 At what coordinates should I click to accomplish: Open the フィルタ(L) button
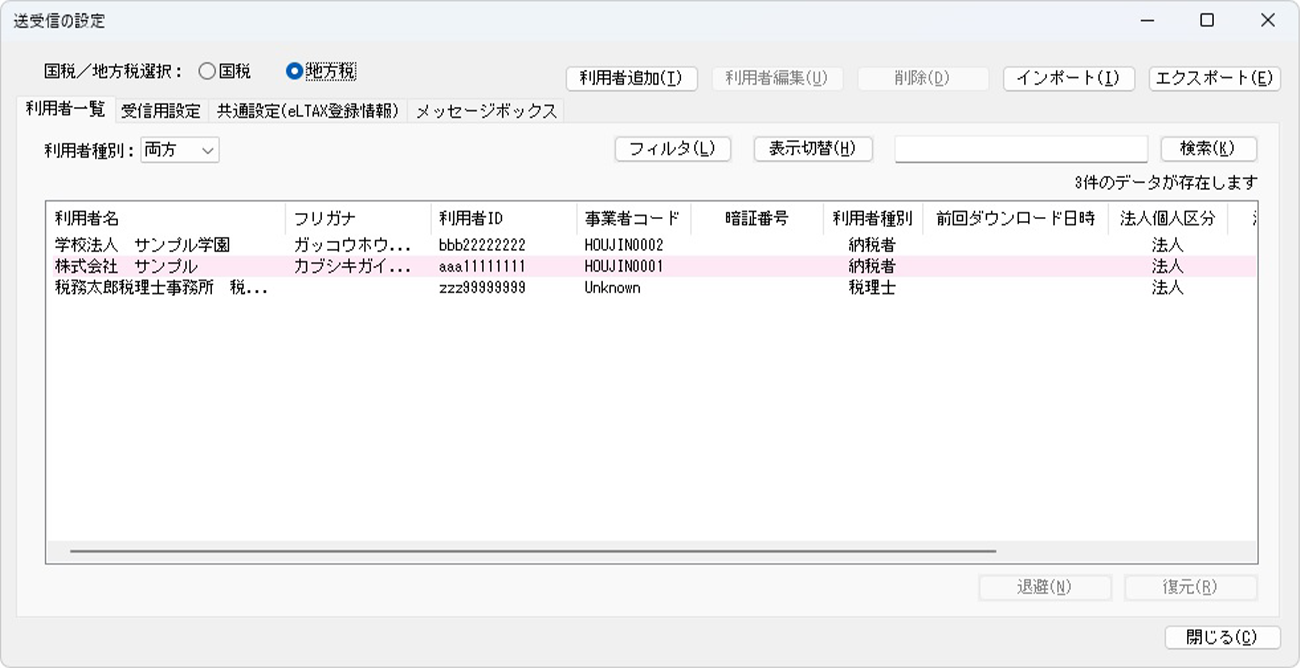coord(672,149)
